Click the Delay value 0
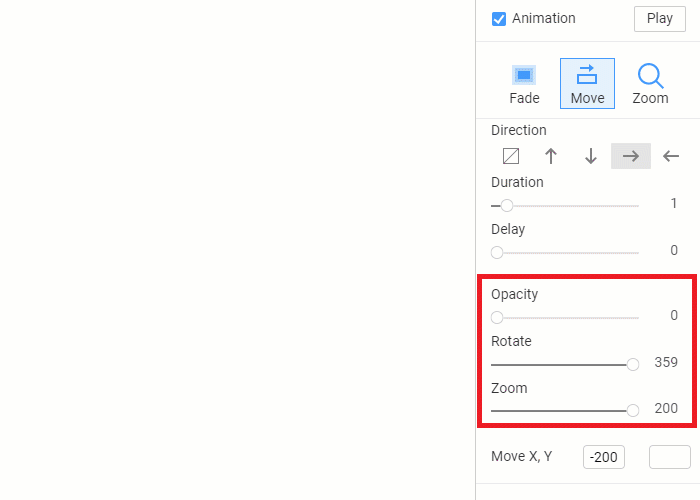The image size is (700, 500). point(674,250)
